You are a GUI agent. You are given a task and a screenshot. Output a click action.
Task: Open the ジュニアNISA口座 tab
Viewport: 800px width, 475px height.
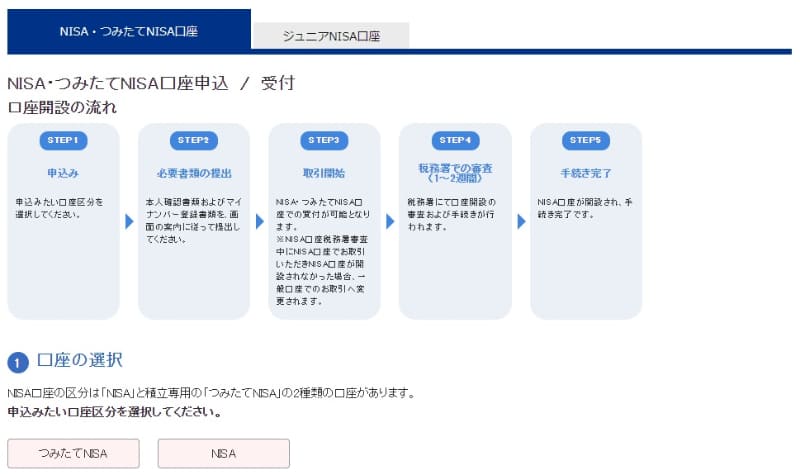[331, 36]
